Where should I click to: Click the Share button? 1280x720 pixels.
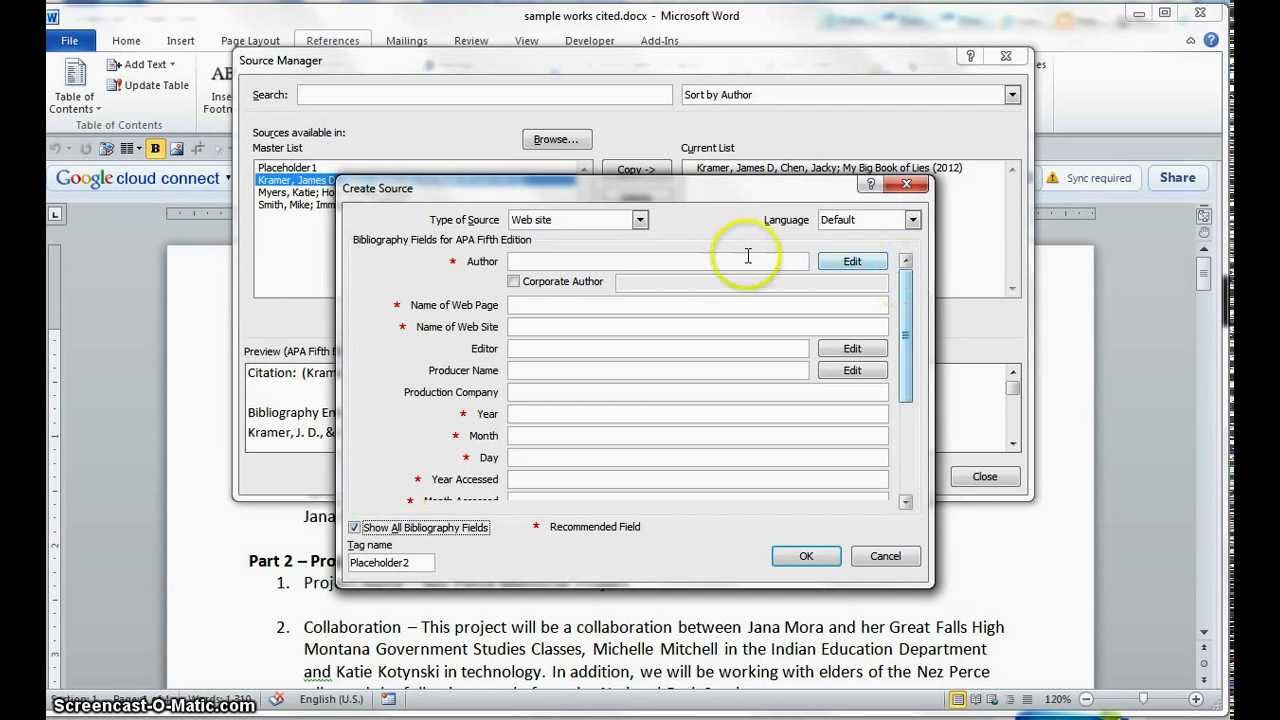(1177, 178)
